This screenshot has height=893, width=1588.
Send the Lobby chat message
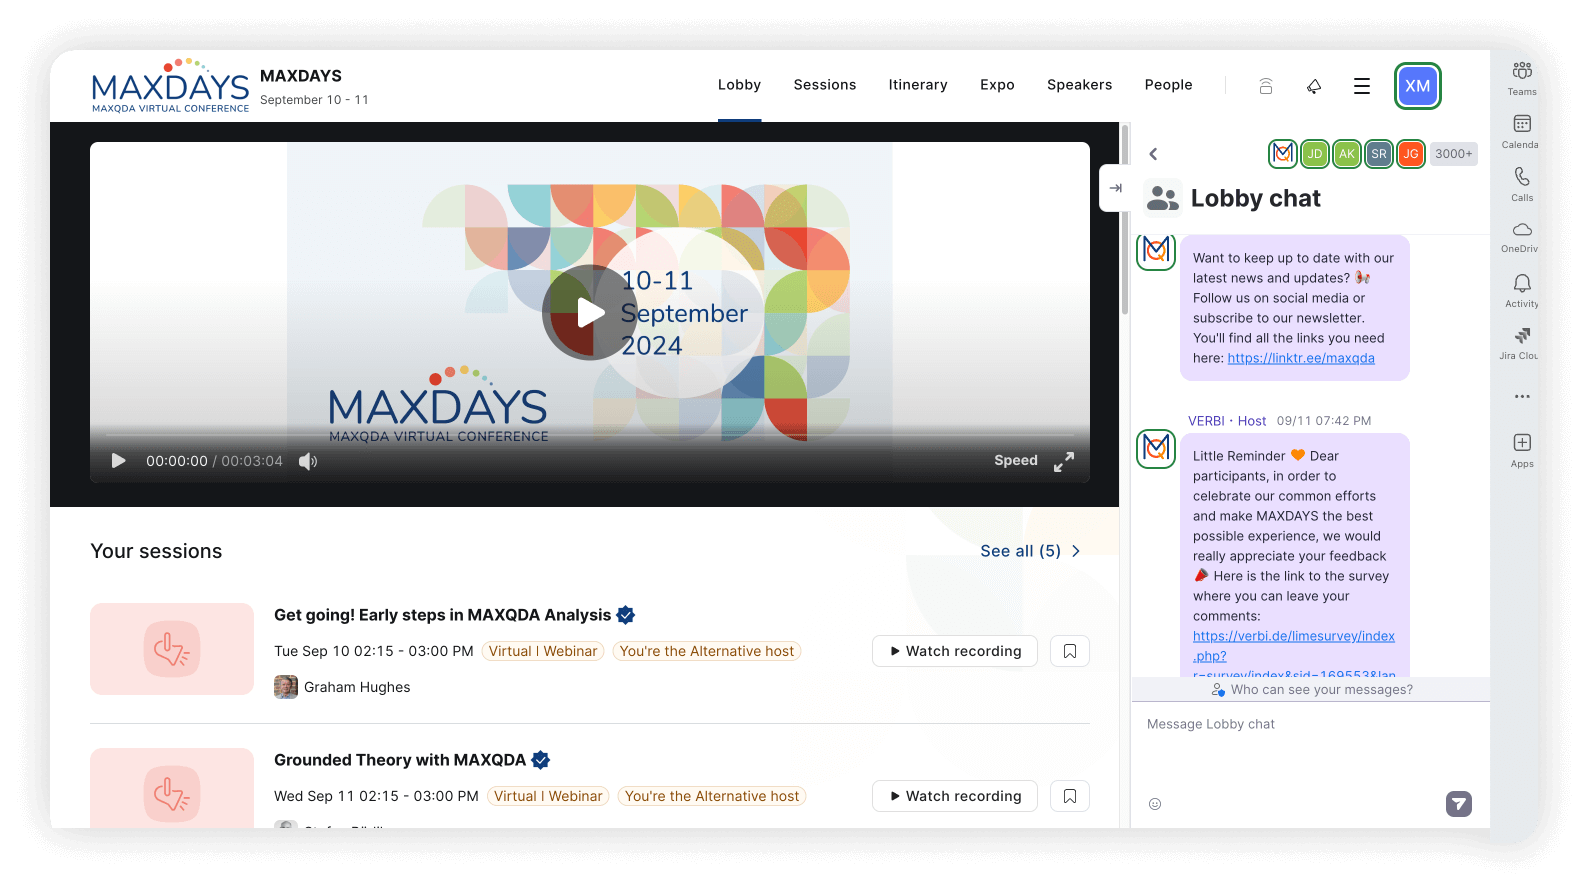pyautogui.click(x=1458, y=804)
